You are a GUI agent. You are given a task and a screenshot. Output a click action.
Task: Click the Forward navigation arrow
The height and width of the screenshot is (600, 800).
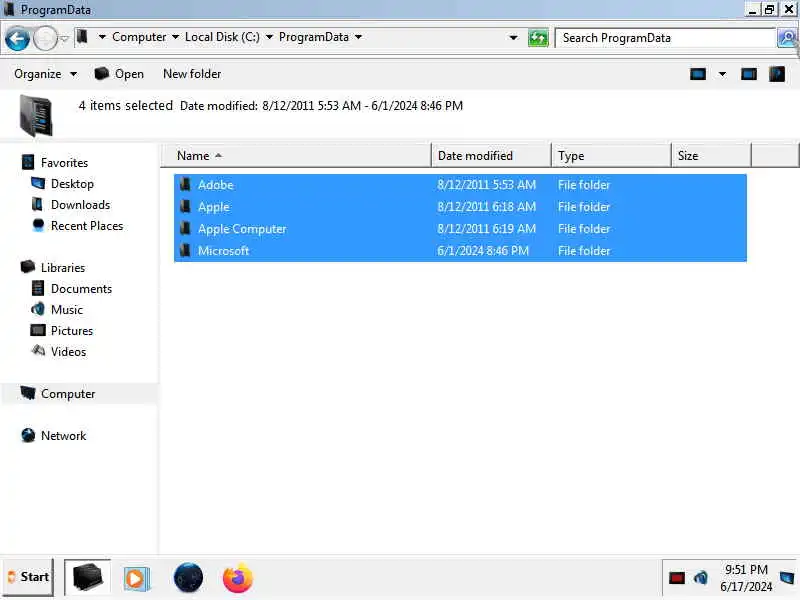click(45, 38)
